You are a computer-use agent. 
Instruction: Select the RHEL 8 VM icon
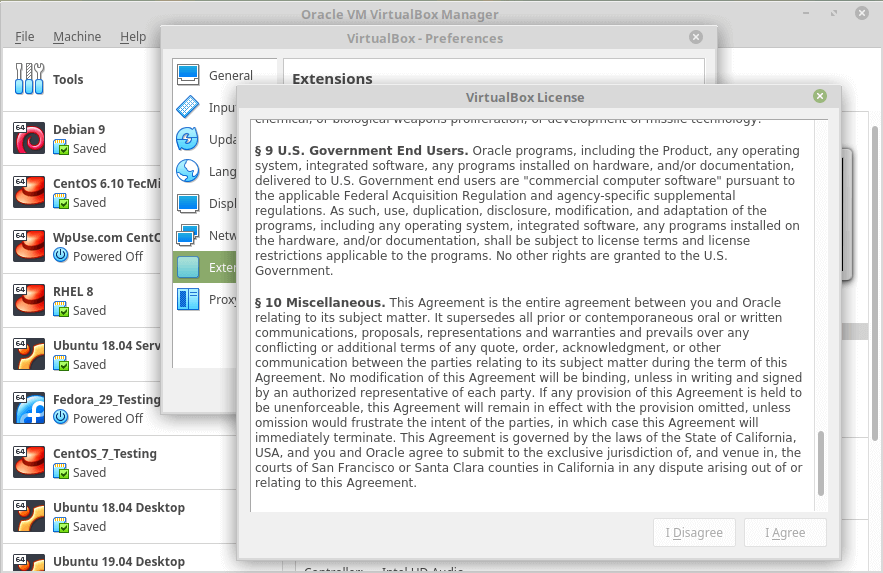click(29, 300)
